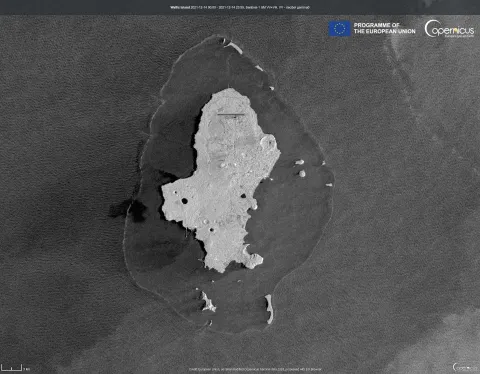Click the dark airstrip line on northern island
Screen dimensions: 480x374
click(x=231, y=114)
